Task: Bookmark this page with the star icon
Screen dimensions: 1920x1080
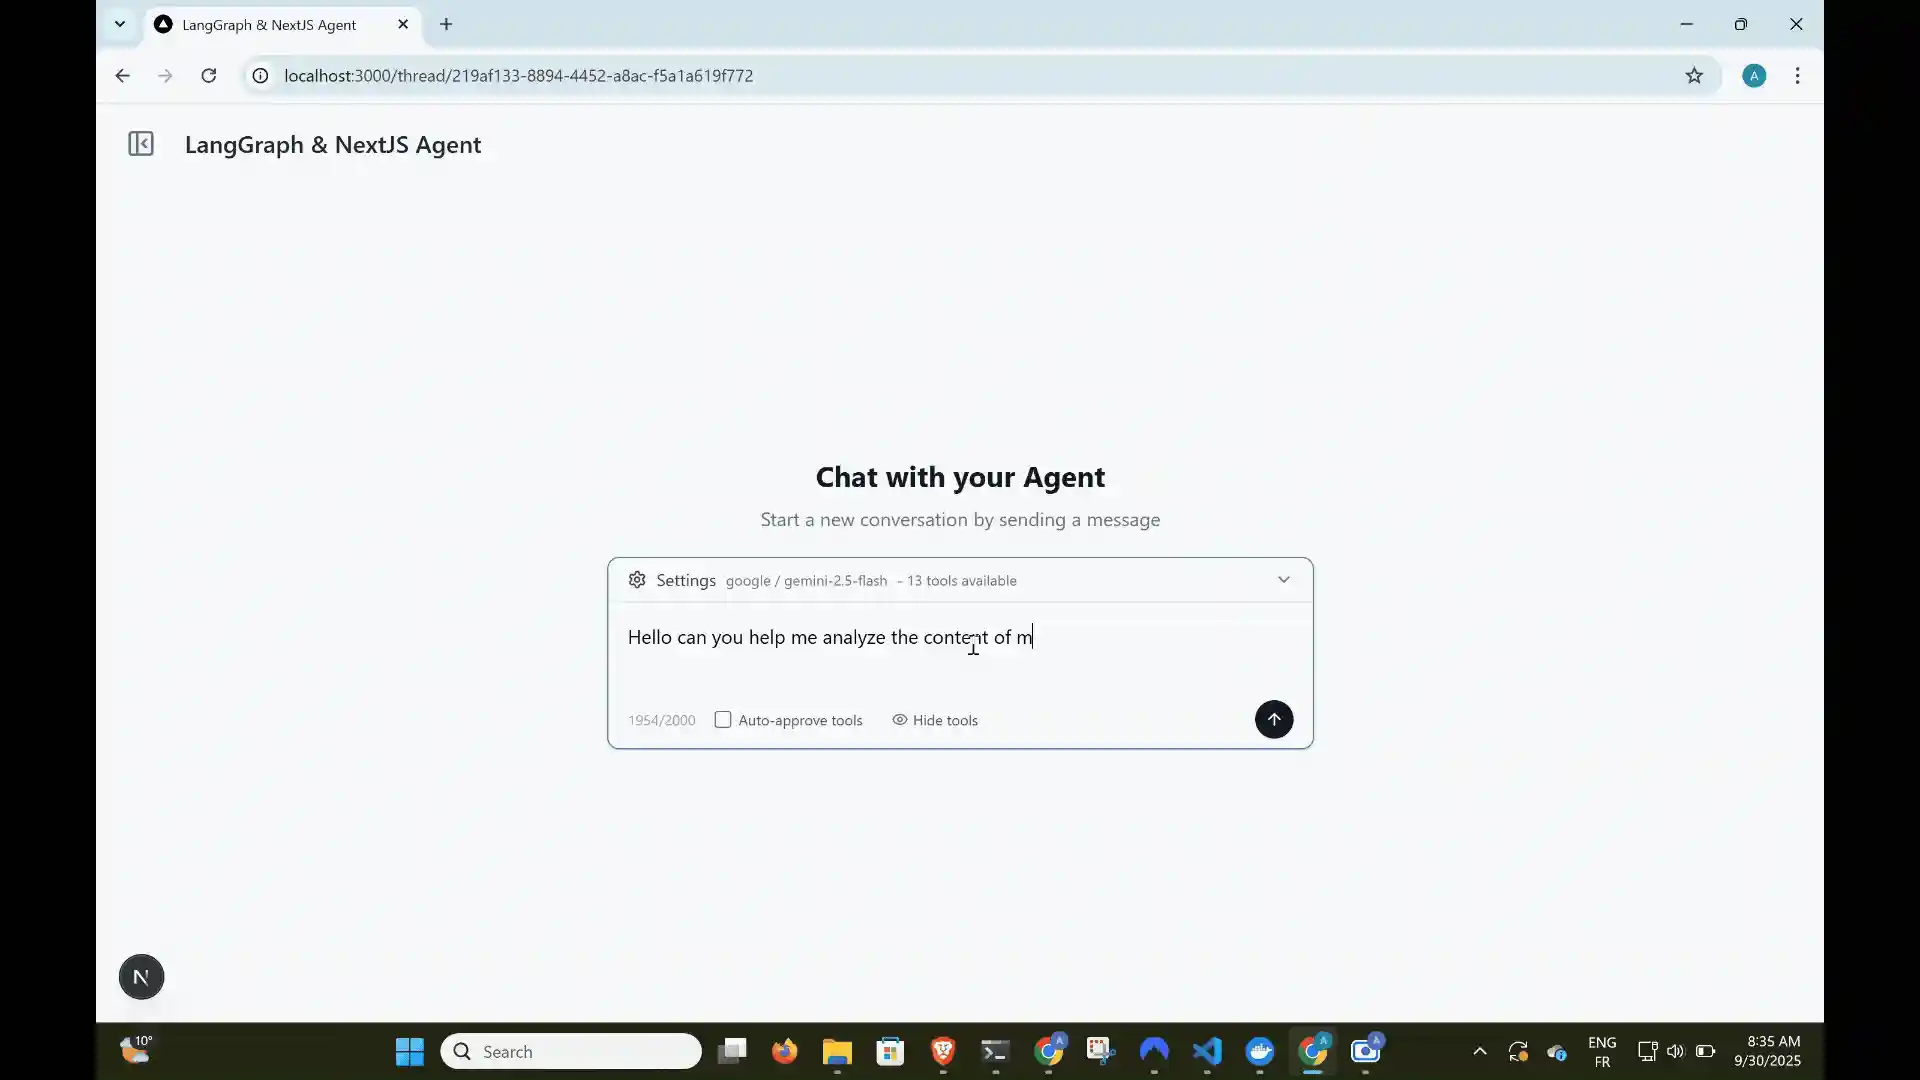Action: click(x=1695, y=75)
